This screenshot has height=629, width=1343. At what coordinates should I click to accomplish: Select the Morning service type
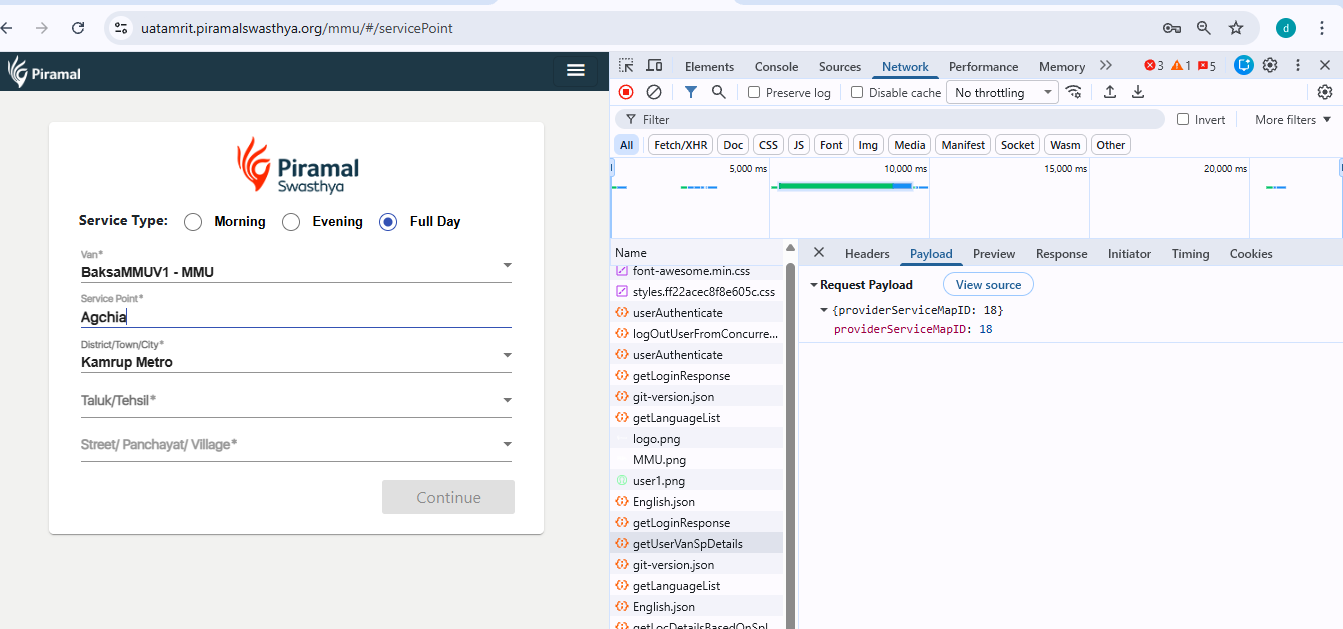click(x=193, y=222)
